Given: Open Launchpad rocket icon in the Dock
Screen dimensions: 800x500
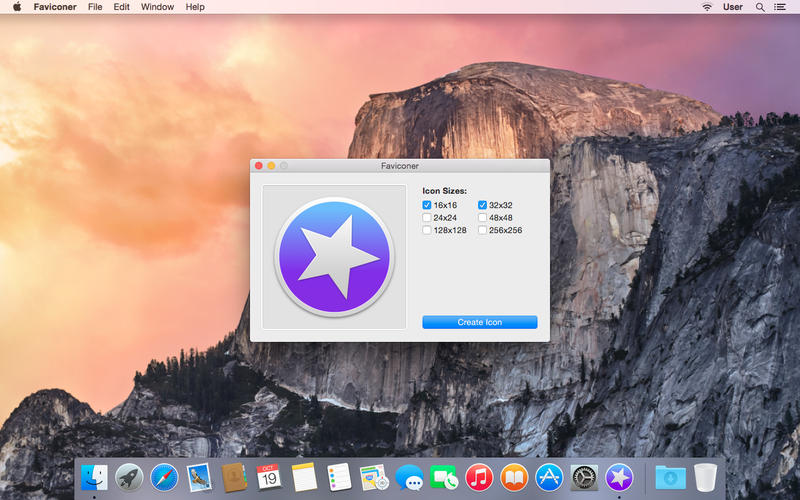Looking at the screenshot, I should coord(129,477).
